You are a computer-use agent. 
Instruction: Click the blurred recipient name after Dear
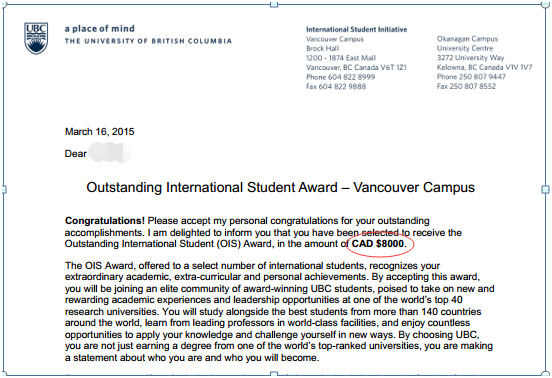point(110,153)
